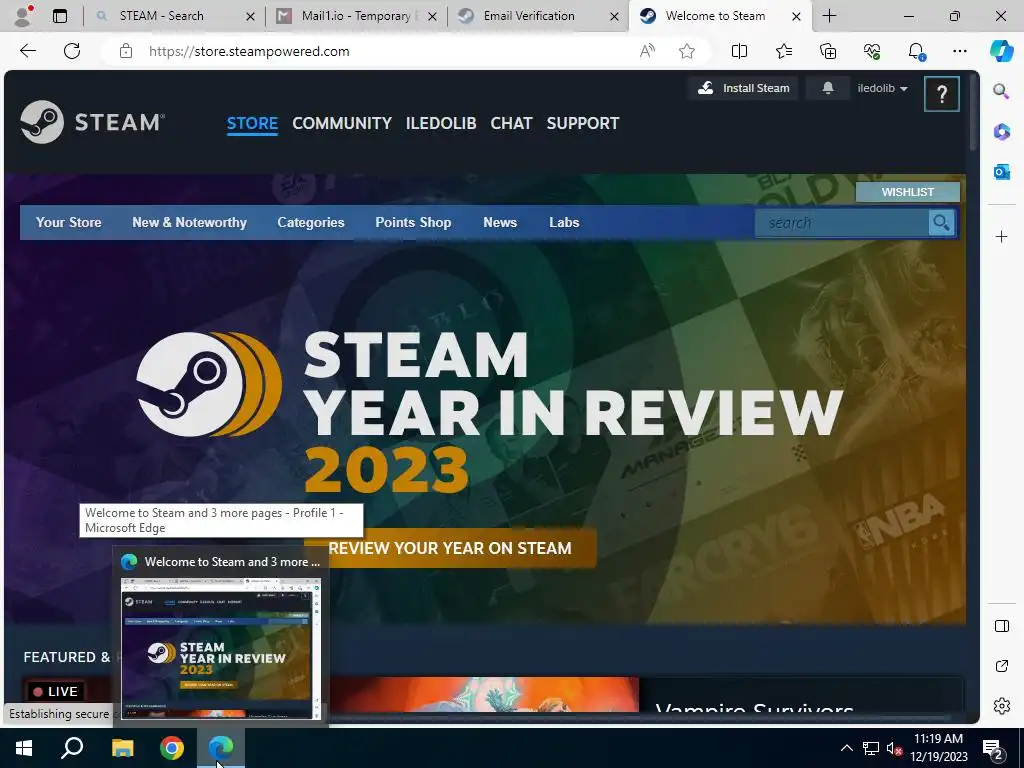Focus the Steam store search field
The height and width of the screenshot is (768, 1024).
[x=842, y=223]
